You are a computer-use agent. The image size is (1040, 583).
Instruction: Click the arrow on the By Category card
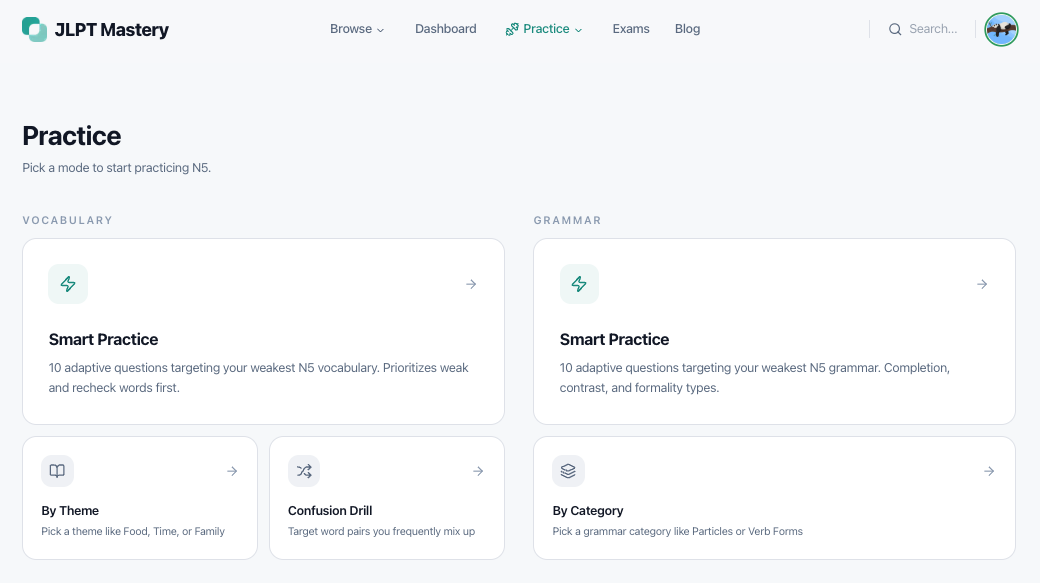pyautogui.click(x=989, y=471)
